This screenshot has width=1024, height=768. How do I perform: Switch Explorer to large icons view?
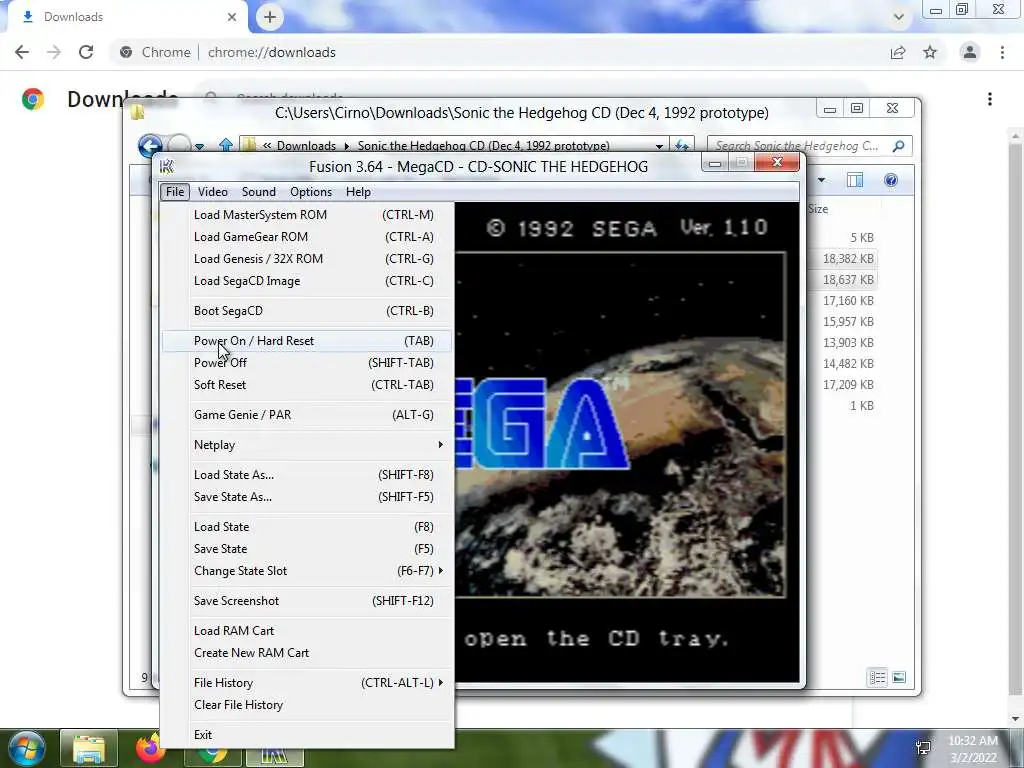coord(899,678)
